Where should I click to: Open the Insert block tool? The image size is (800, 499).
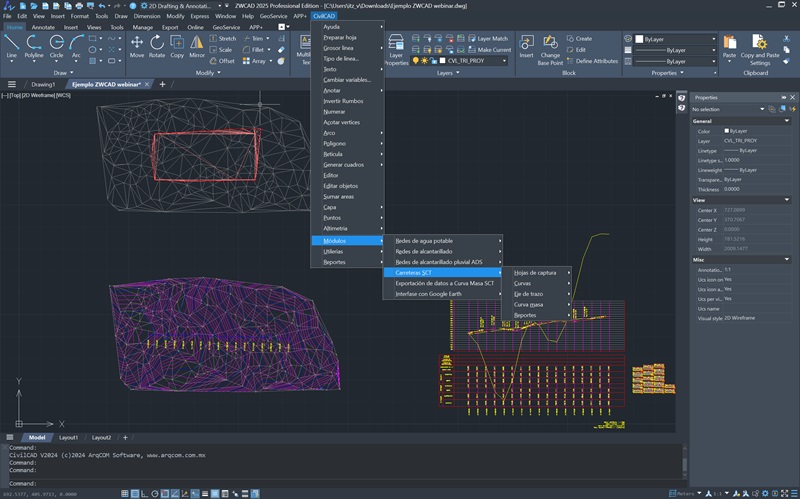(526, 46)
